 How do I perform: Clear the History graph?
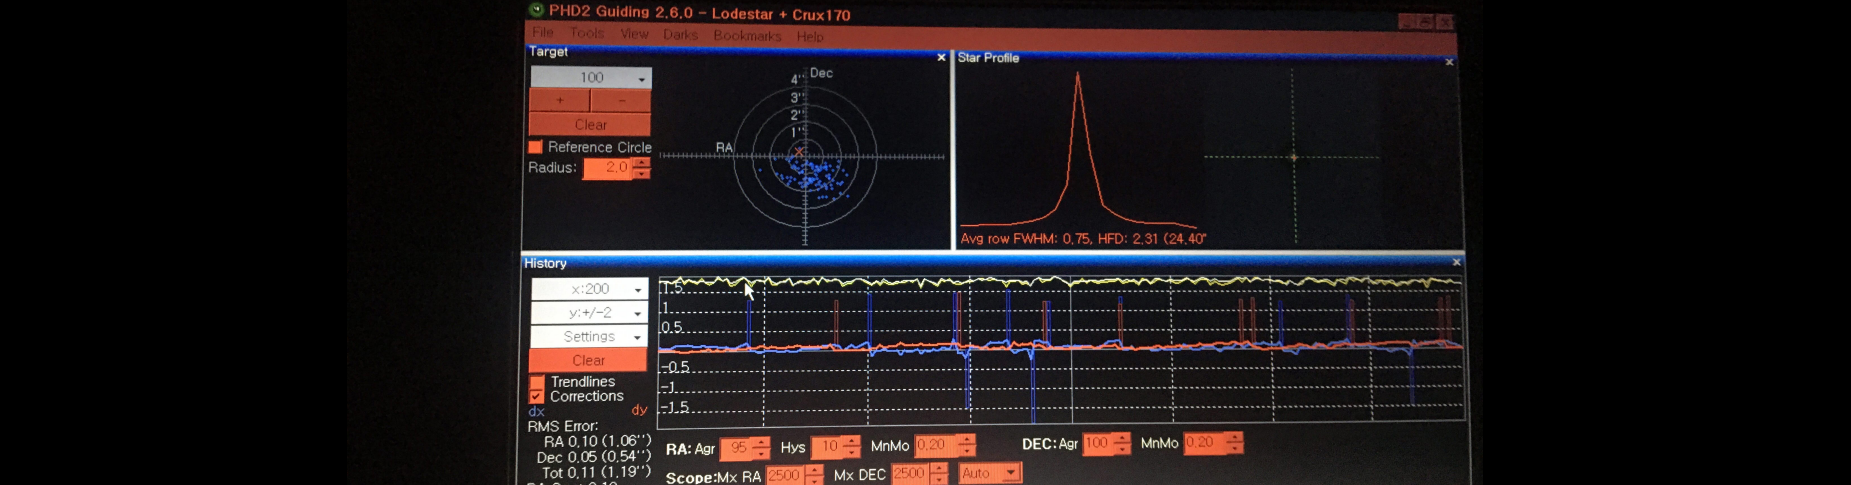(588, 360)
